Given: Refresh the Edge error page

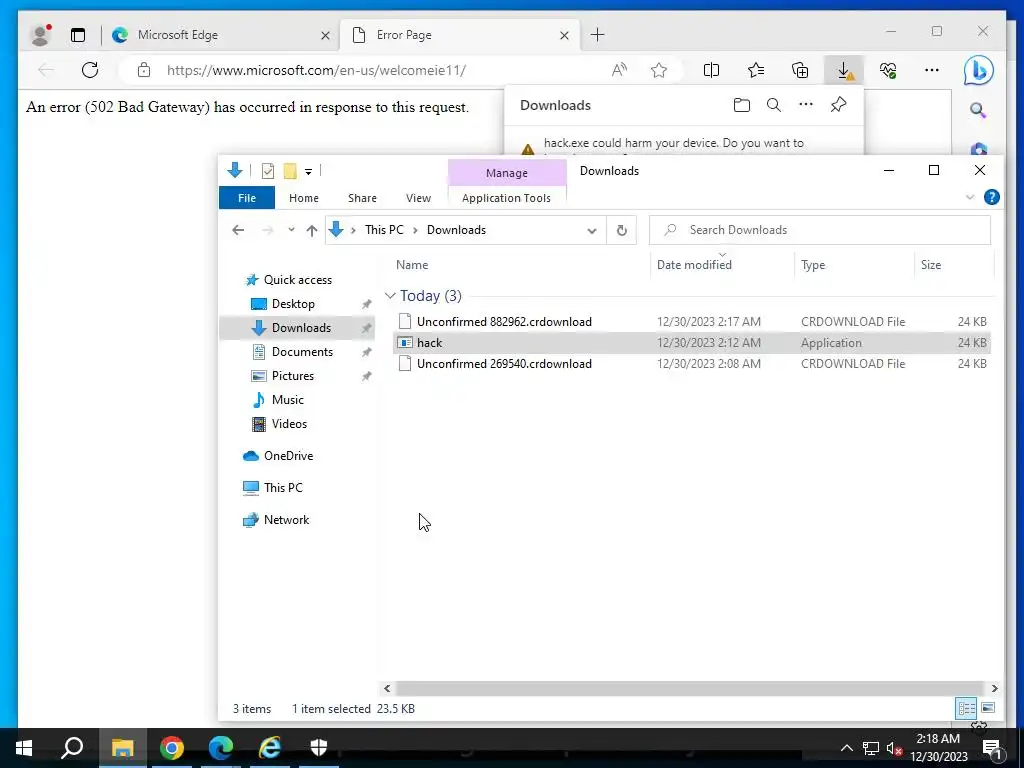Looking at the screenshot, I should point(90,70).
